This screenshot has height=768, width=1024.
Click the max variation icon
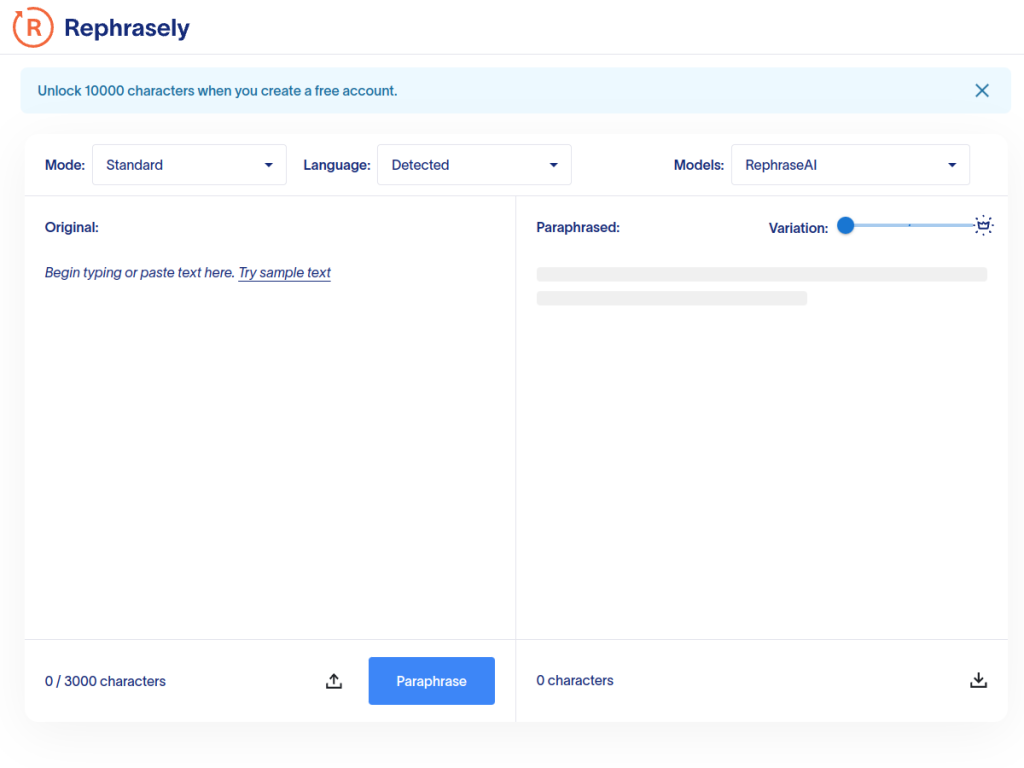click(984, 225)
